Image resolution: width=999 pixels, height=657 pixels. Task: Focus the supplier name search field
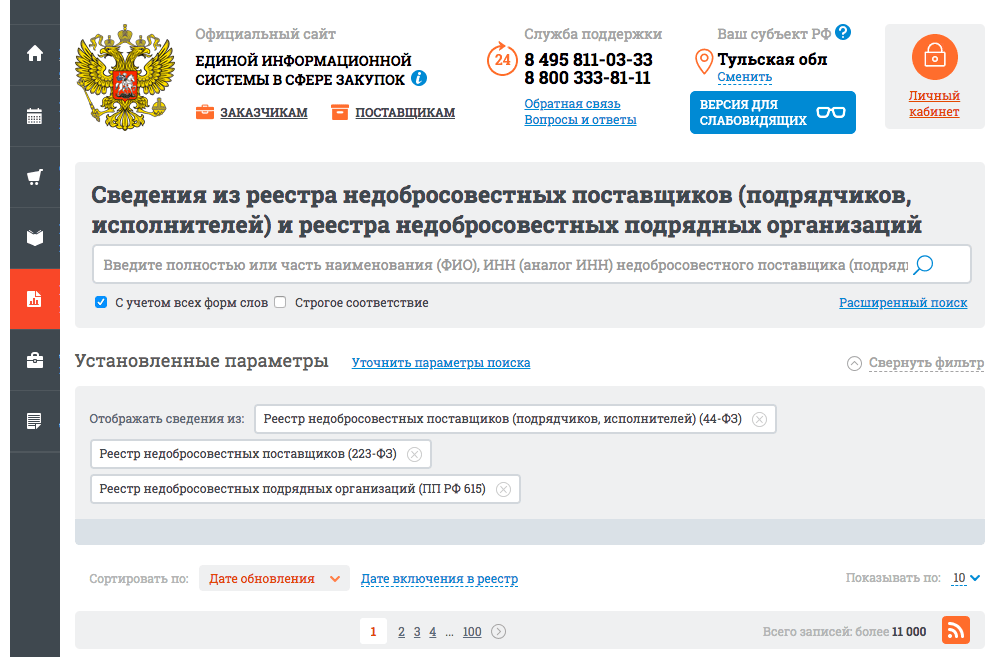tap(532, 264)
